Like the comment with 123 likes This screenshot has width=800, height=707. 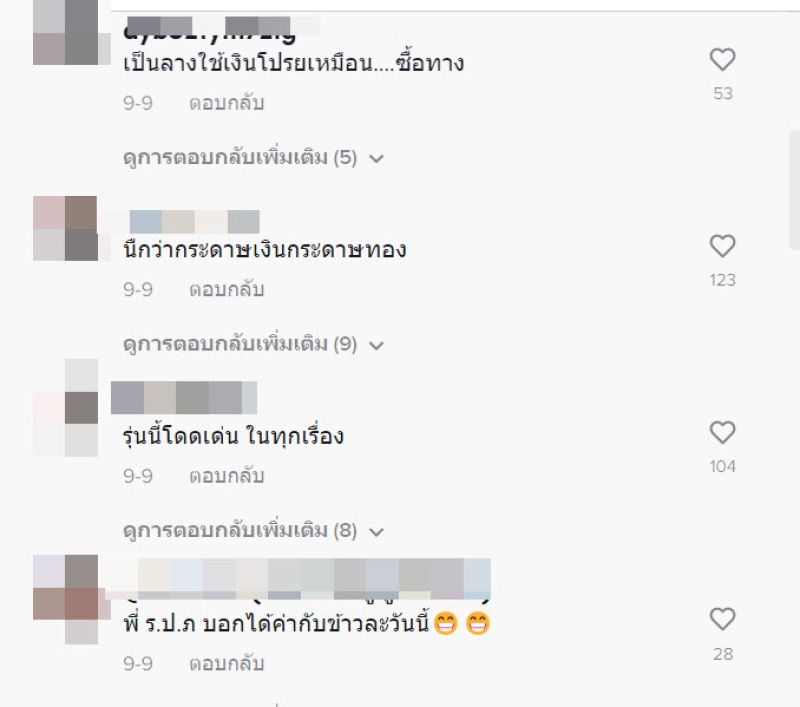coord(722,246)
